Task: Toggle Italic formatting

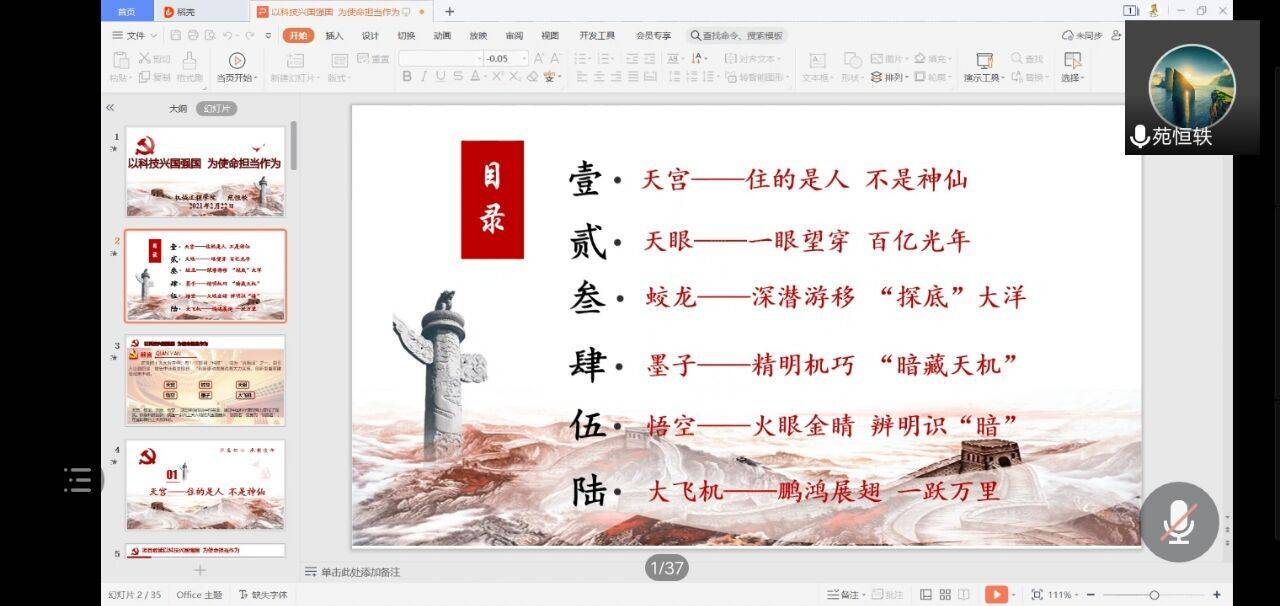Action: [424, 77]
